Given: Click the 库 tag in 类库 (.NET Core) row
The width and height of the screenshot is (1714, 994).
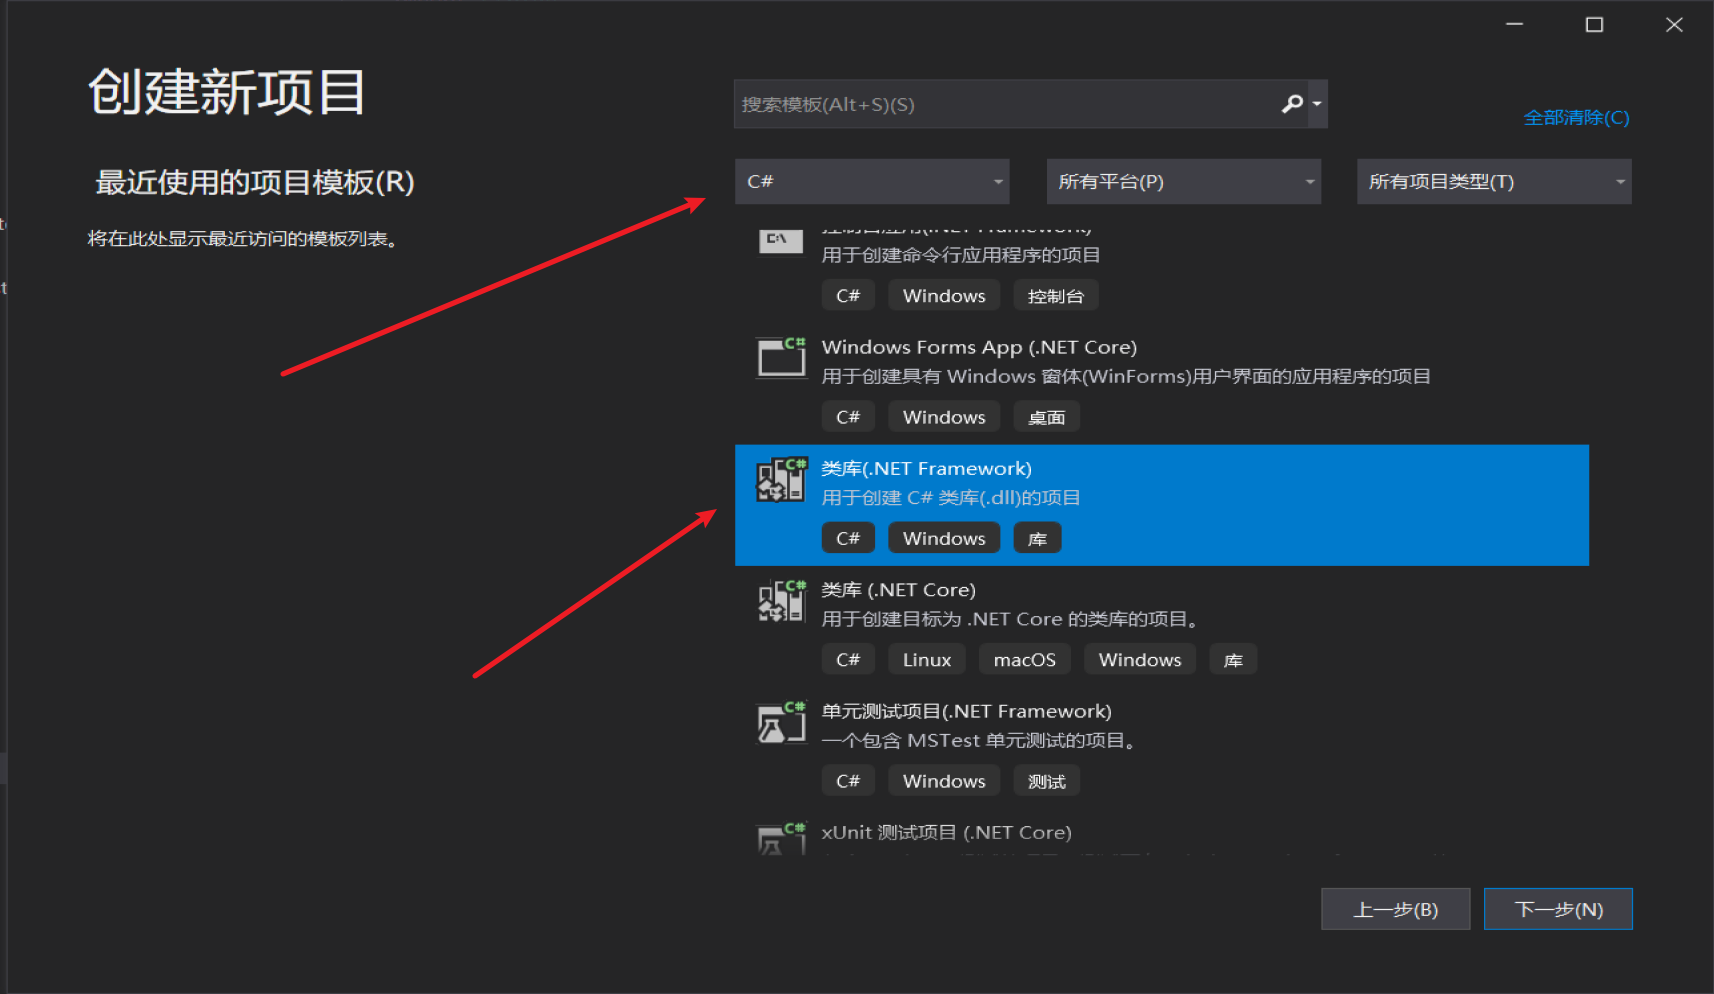Looking at the screenshot, I should click(1233, 660).
